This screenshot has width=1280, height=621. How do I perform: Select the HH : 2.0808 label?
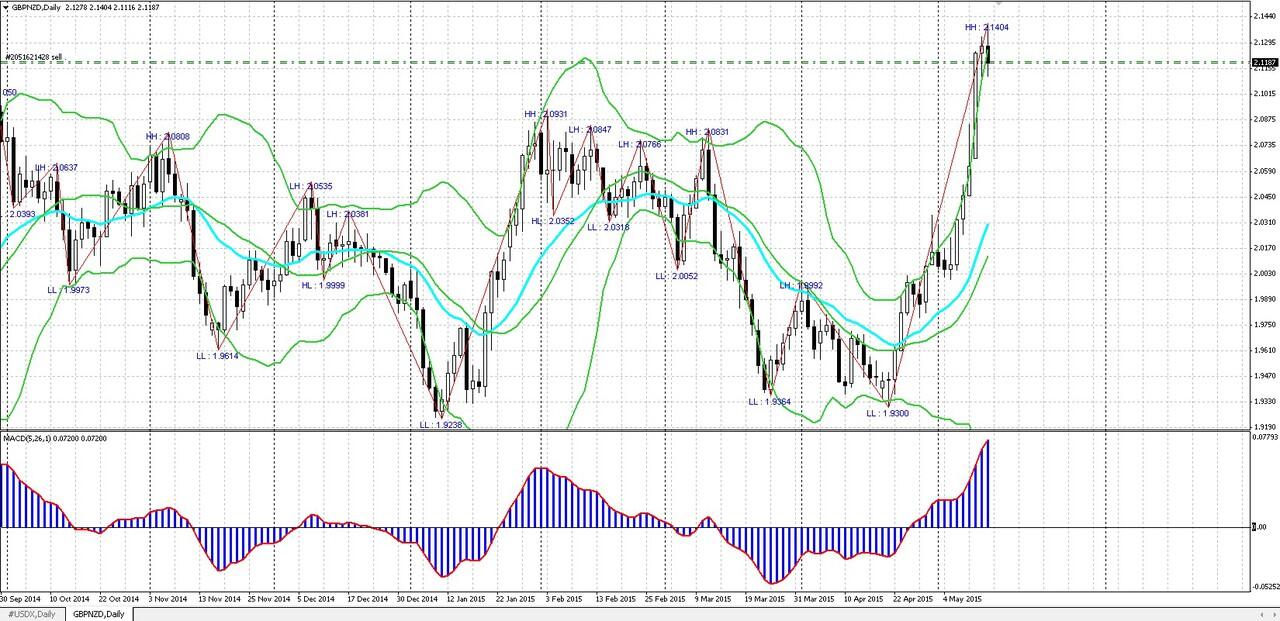point(167,136)
